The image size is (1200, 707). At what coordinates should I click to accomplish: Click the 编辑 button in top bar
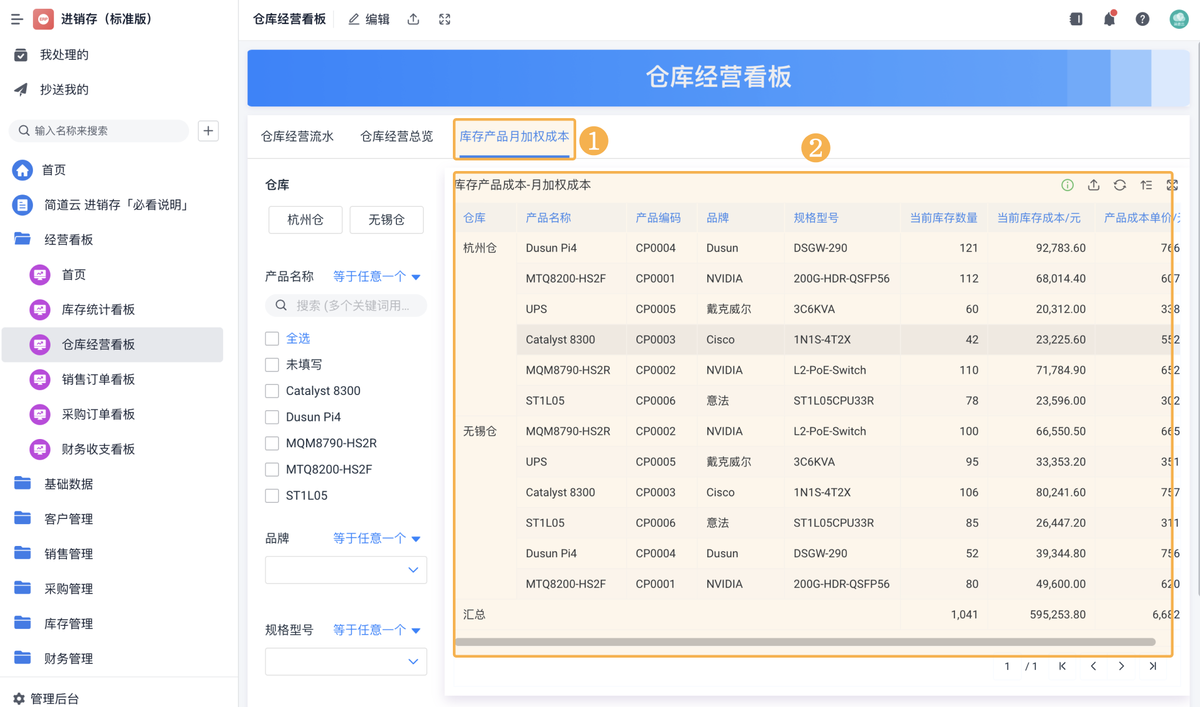click(369, 19)
